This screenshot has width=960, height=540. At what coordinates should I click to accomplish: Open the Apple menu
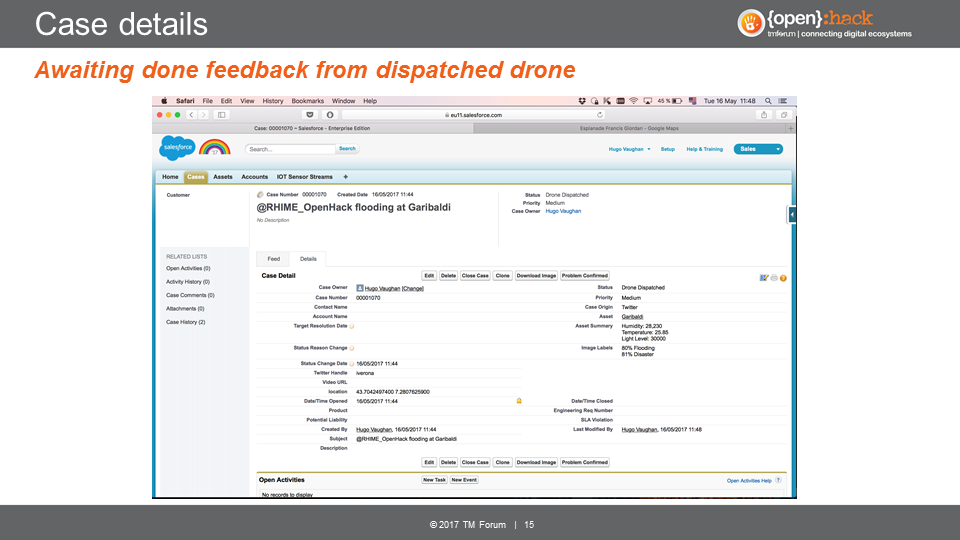pos(164,101)
